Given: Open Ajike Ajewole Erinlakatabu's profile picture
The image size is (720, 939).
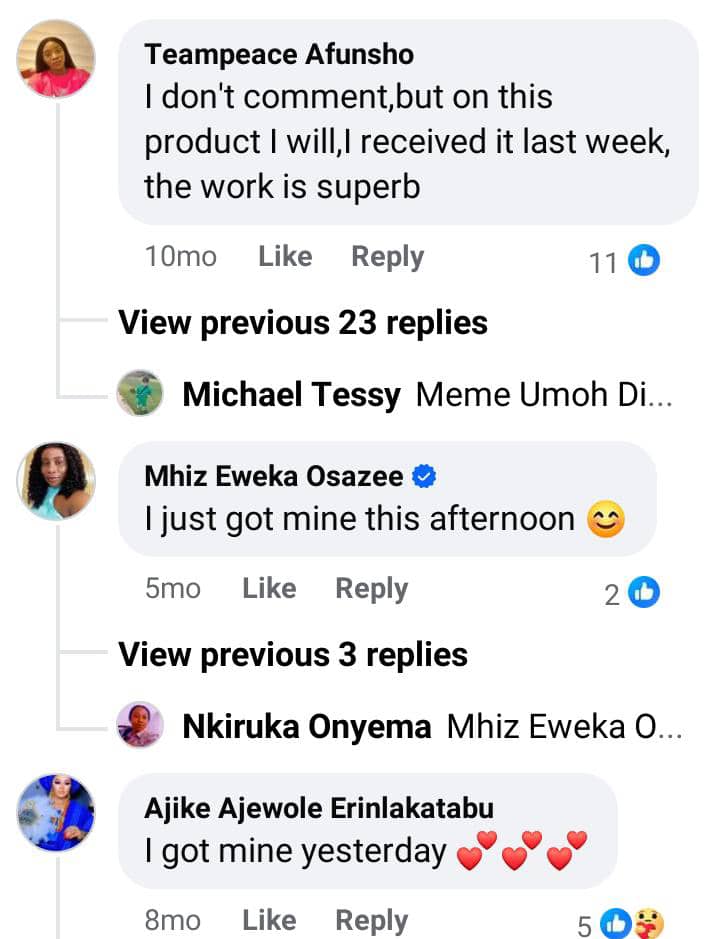Looking at the screenshot, I should (56, 812).
